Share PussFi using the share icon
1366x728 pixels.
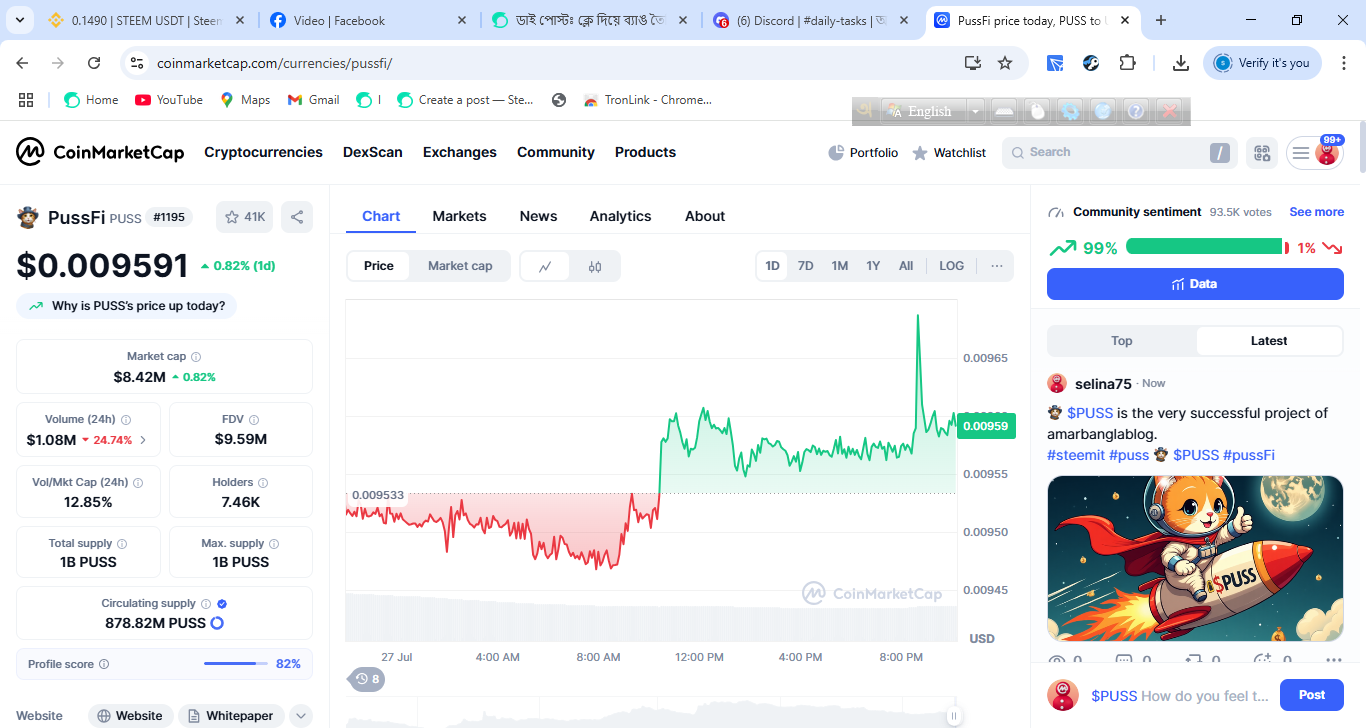click(296, 217)
